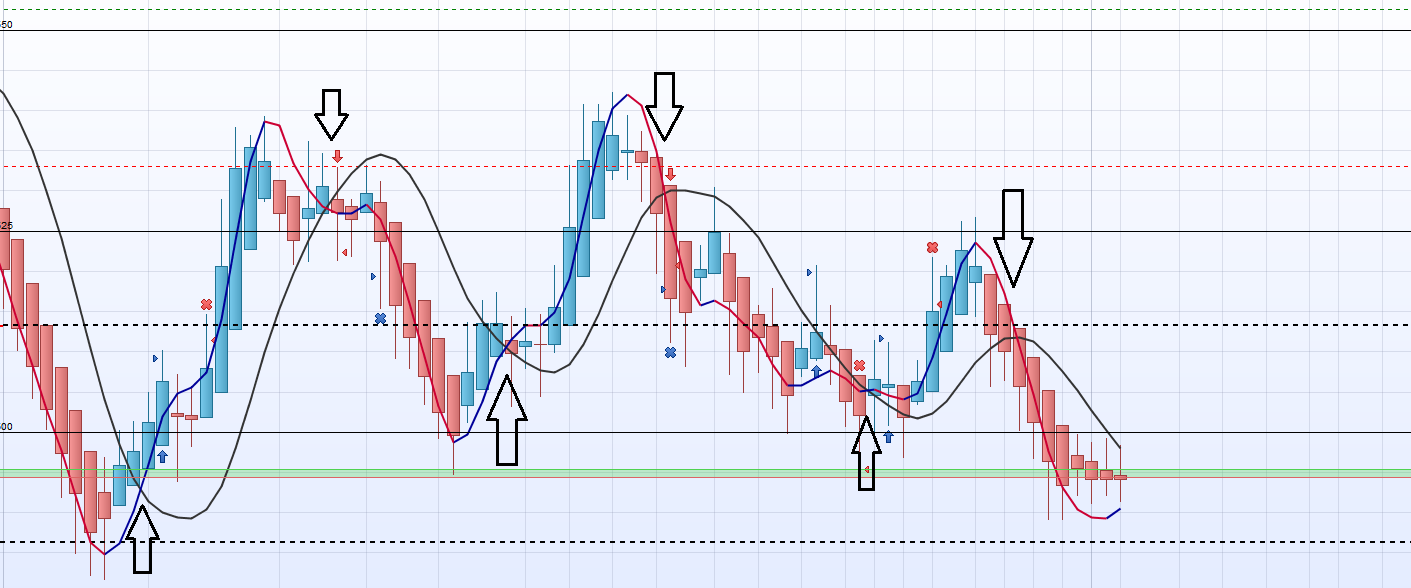The image size is (1411, 588).
Task: Select the rightmost red X signal marker
Action: (x=932, y=247)
